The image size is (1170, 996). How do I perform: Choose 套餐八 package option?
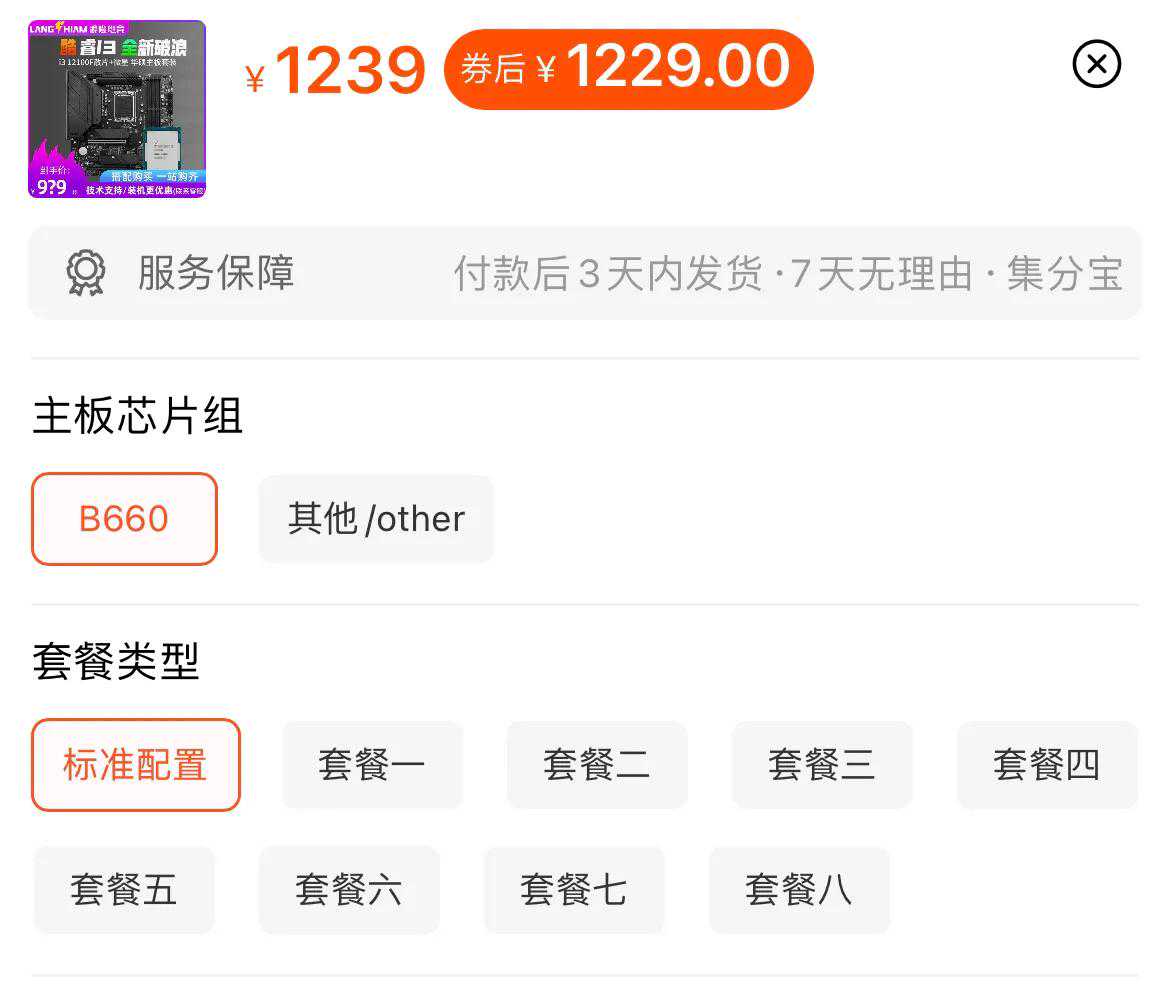click(799, 890)
